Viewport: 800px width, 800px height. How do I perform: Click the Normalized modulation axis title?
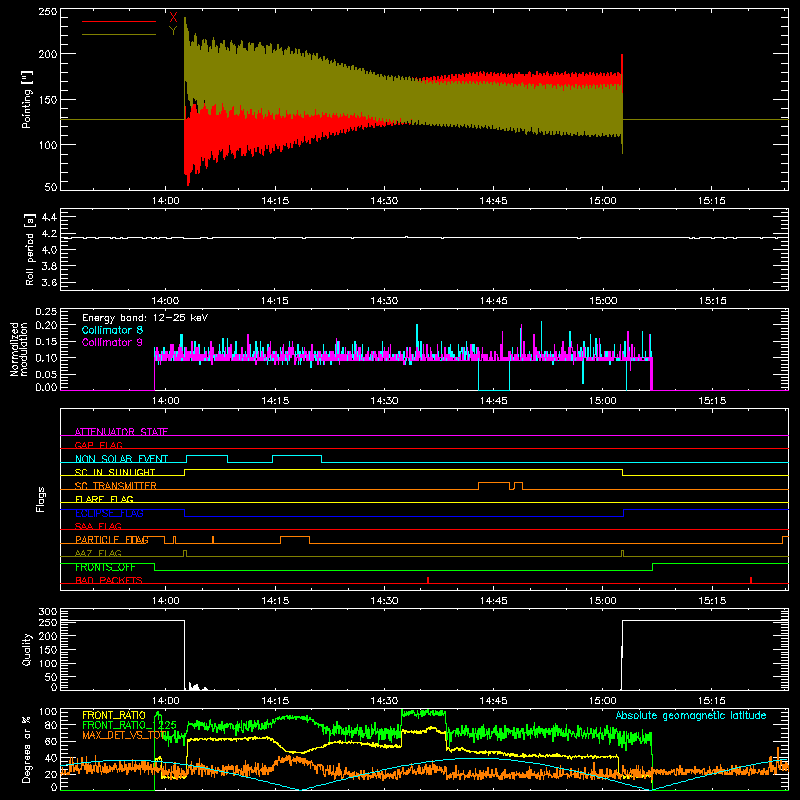(x=19, y=349)
